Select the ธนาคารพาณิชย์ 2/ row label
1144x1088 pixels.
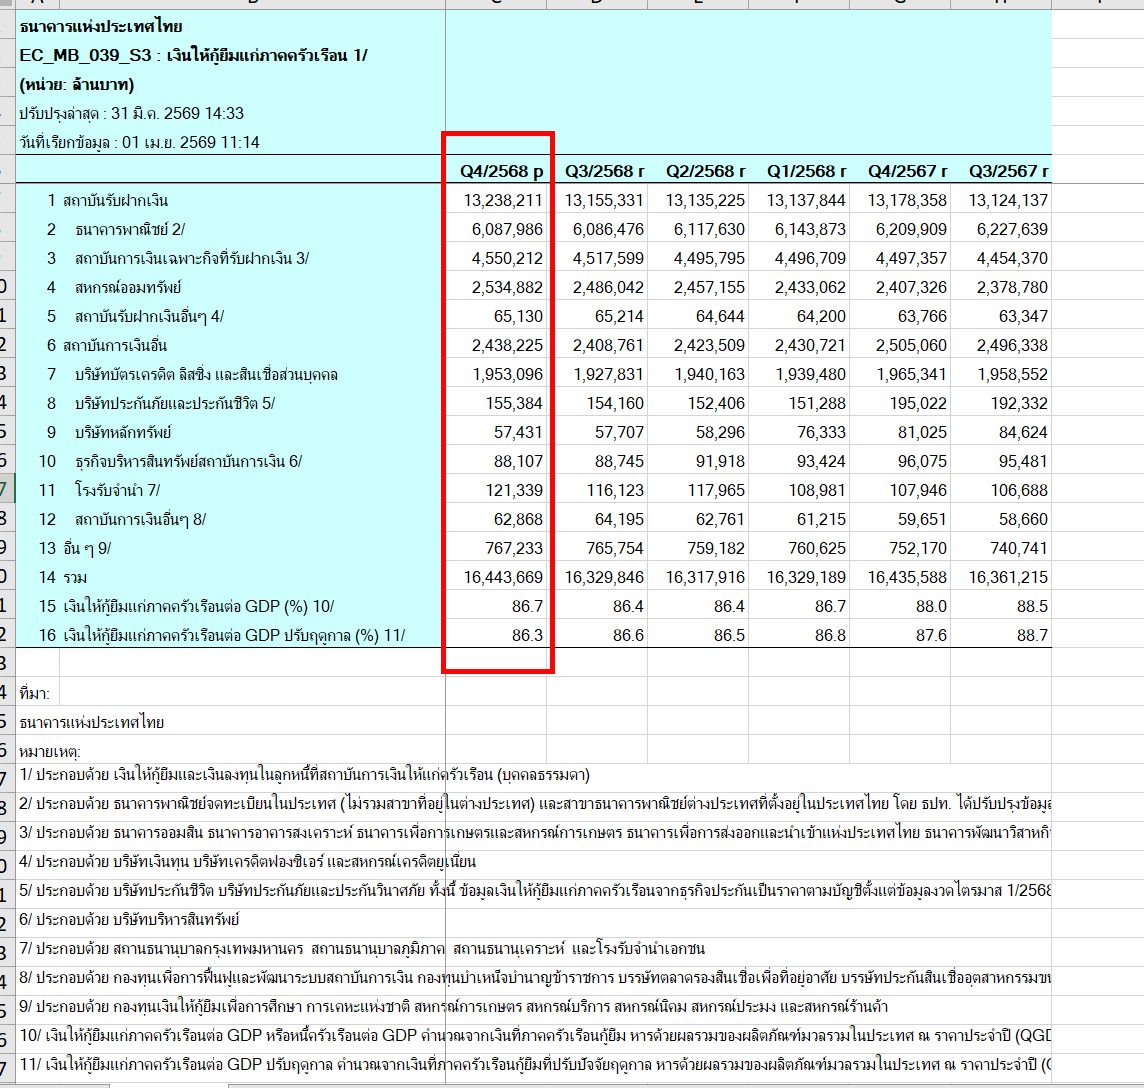130,229
